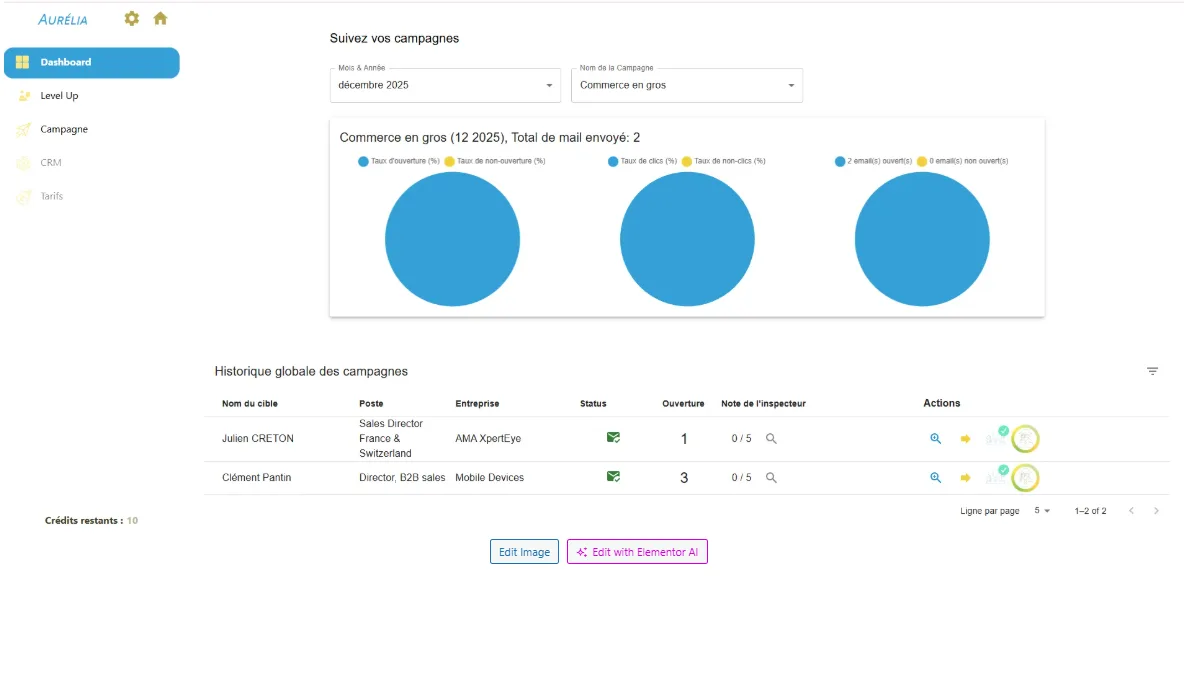Click the green envelope status icon for Julien CRETON
The height and width of the screenshot is (683, 1184).
click(x=612, y=437)
